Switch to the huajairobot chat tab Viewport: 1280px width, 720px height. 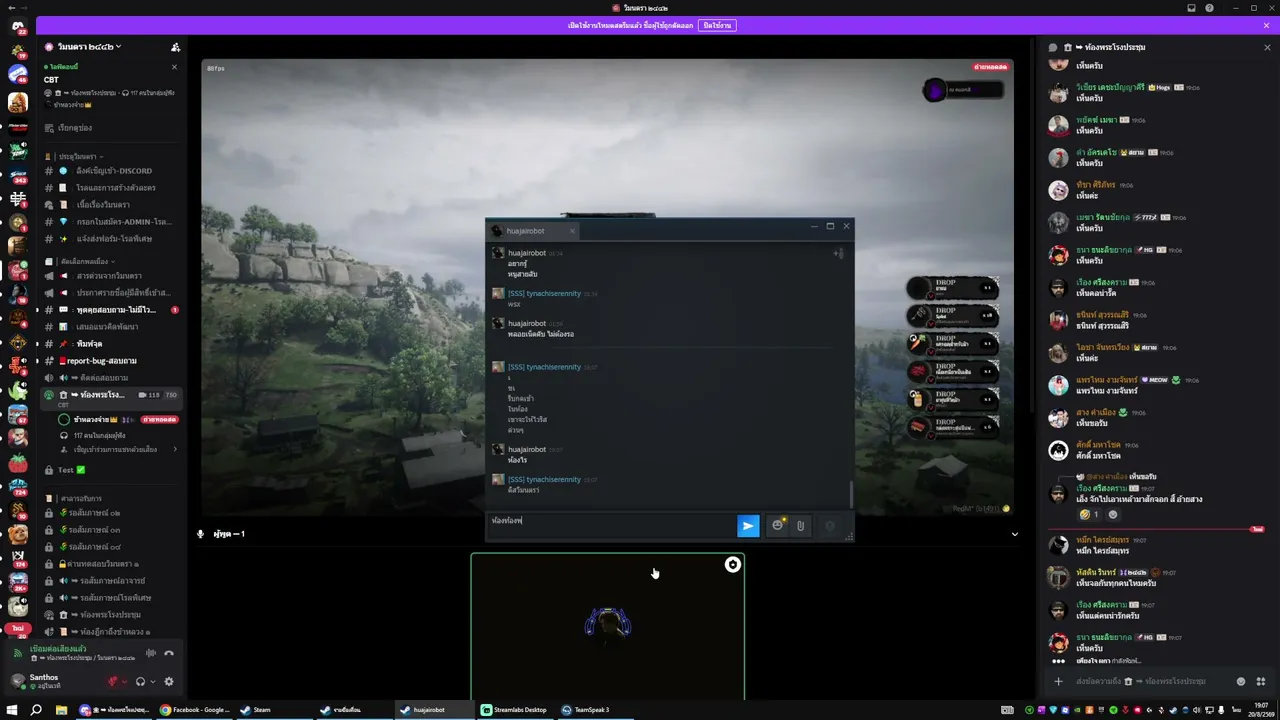[534, 231]
